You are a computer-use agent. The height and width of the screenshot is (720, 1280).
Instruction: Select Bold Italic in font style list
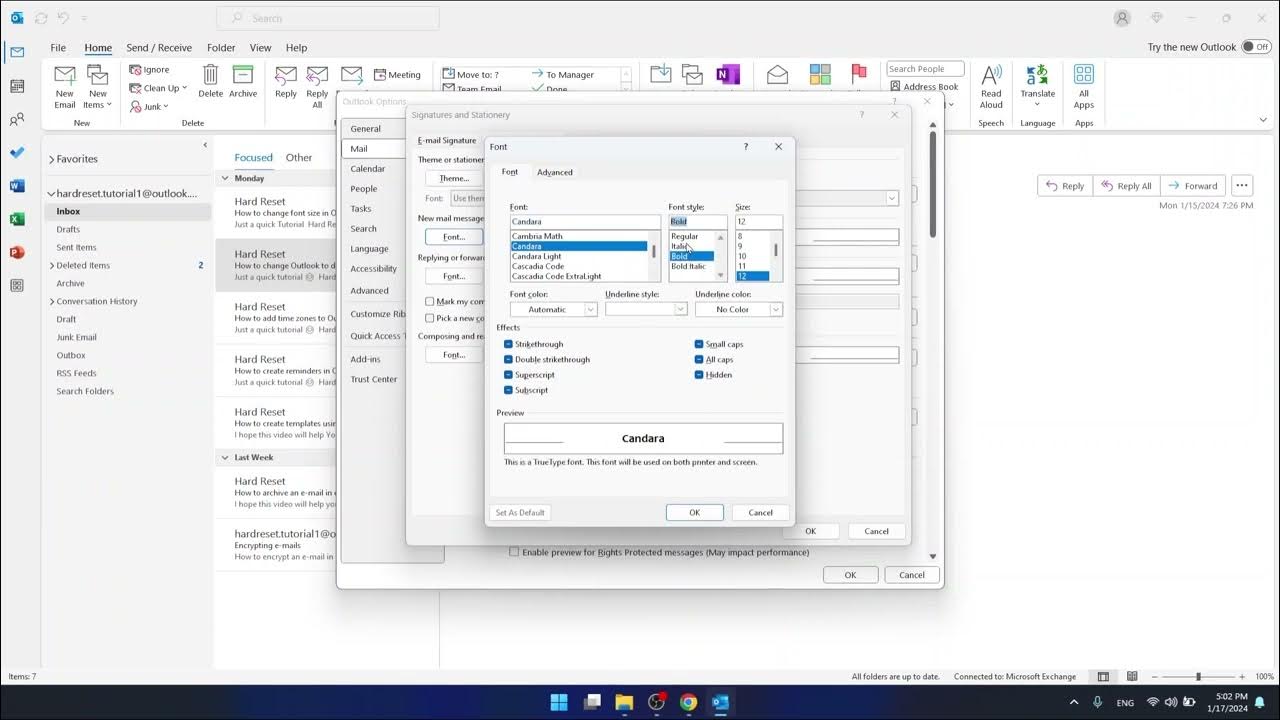(688, 267)
